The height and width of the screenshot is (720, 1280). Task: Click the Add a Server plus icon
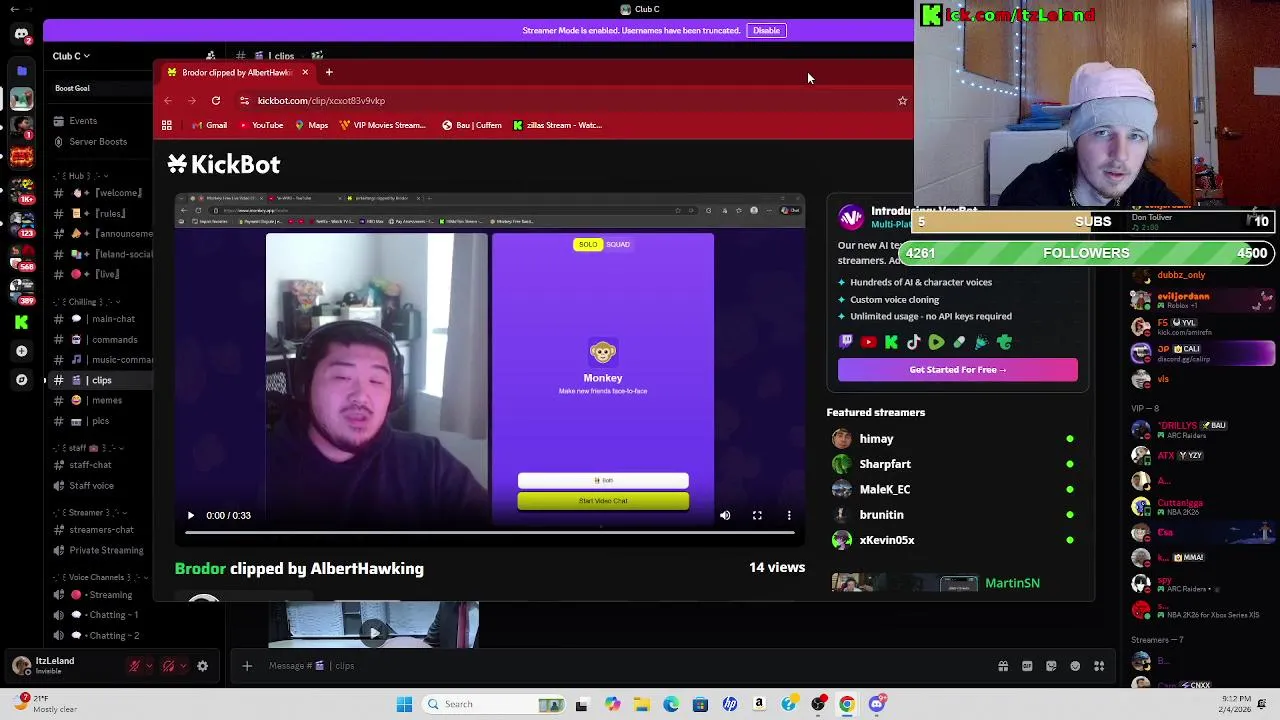(21, 351)
